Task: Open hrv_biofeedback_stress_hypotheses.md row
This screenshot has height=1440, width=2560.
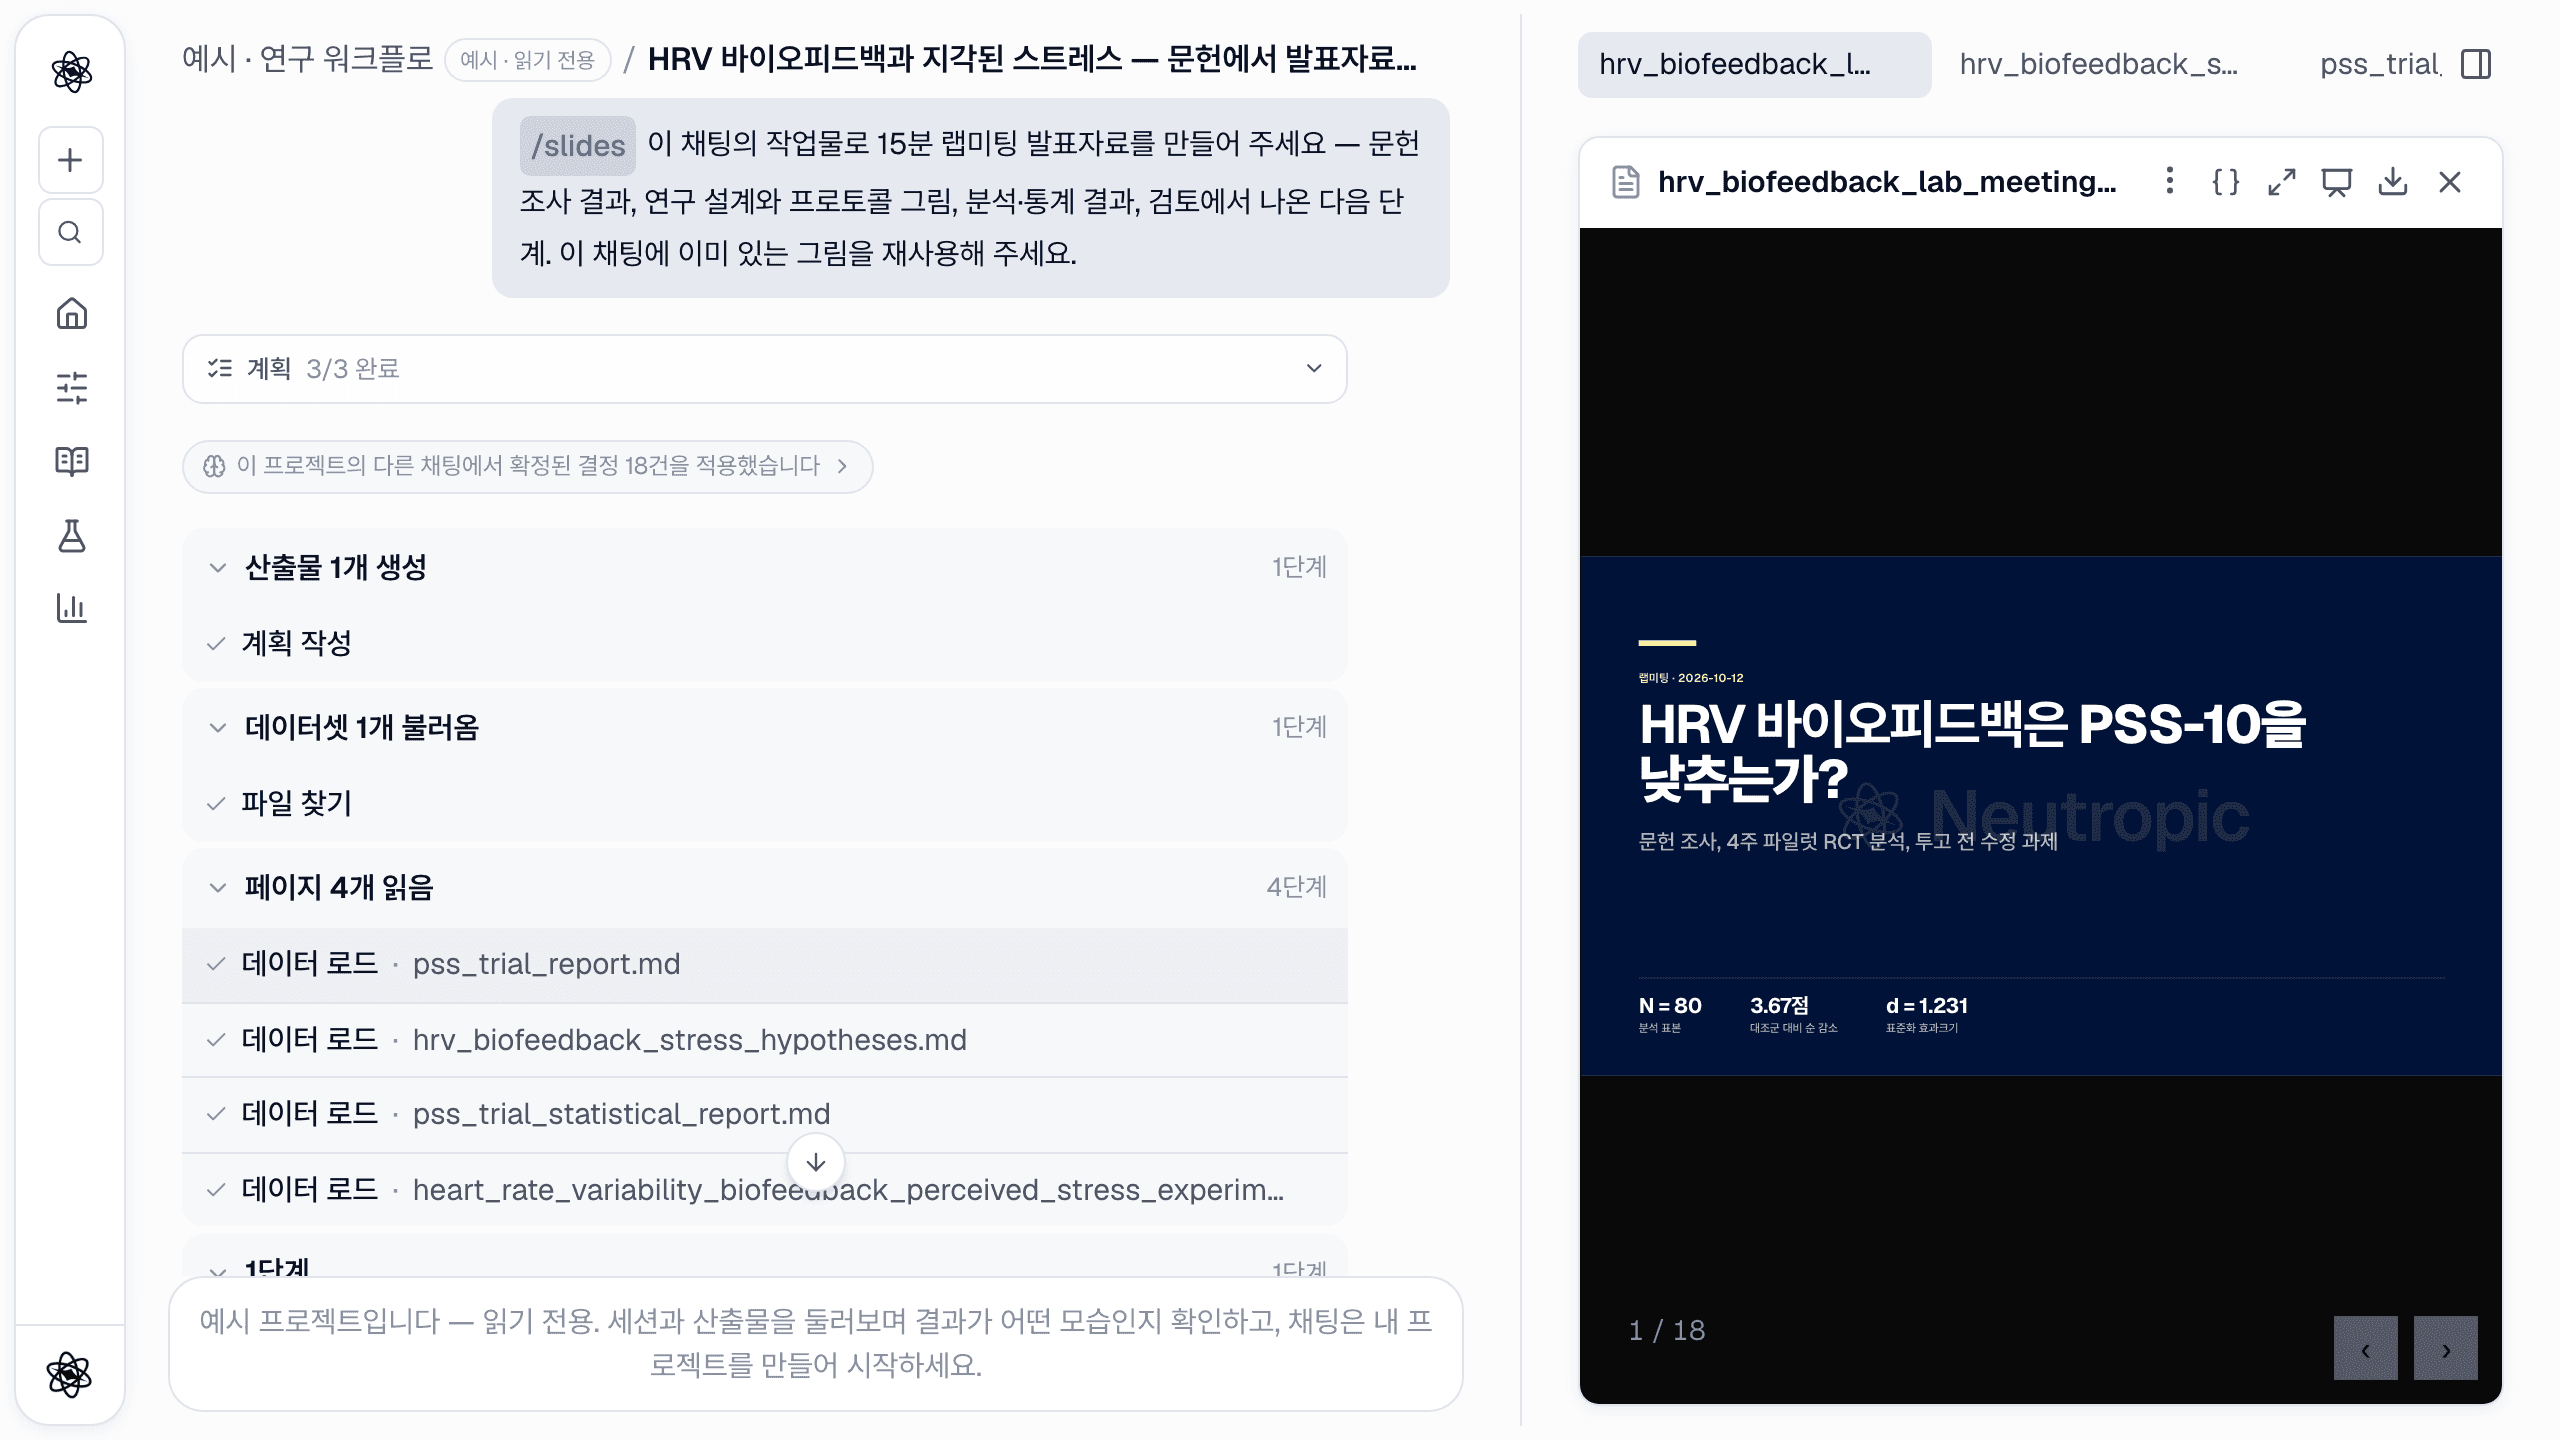Action: tap(765, 1040)
